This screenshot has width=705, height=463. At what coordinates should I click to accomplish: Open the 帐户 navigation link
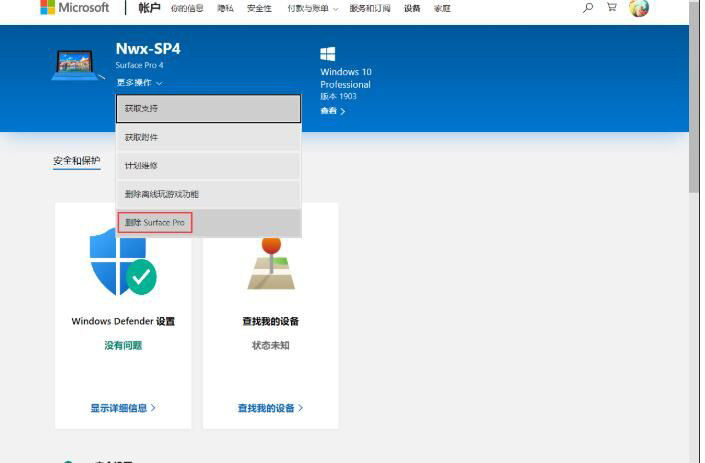(x=149, y=8)
